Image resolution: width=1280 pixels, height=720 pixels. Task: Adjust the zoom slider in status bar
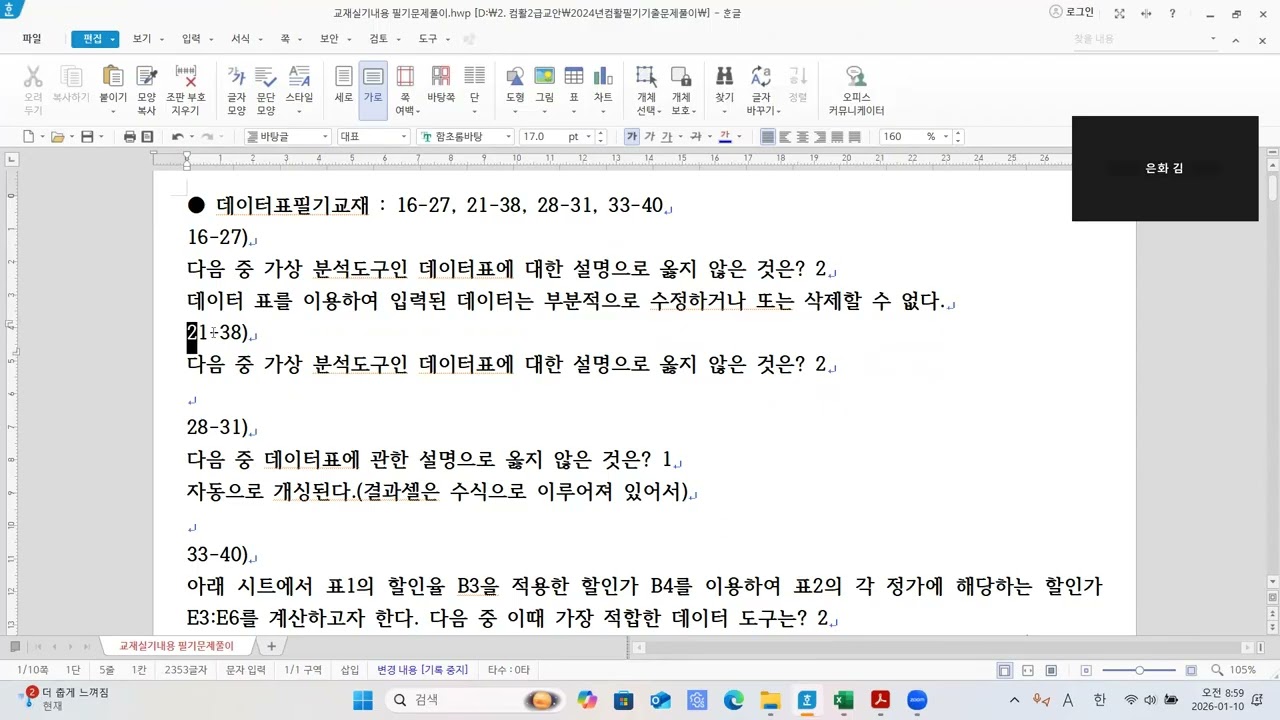(1140, 670)
